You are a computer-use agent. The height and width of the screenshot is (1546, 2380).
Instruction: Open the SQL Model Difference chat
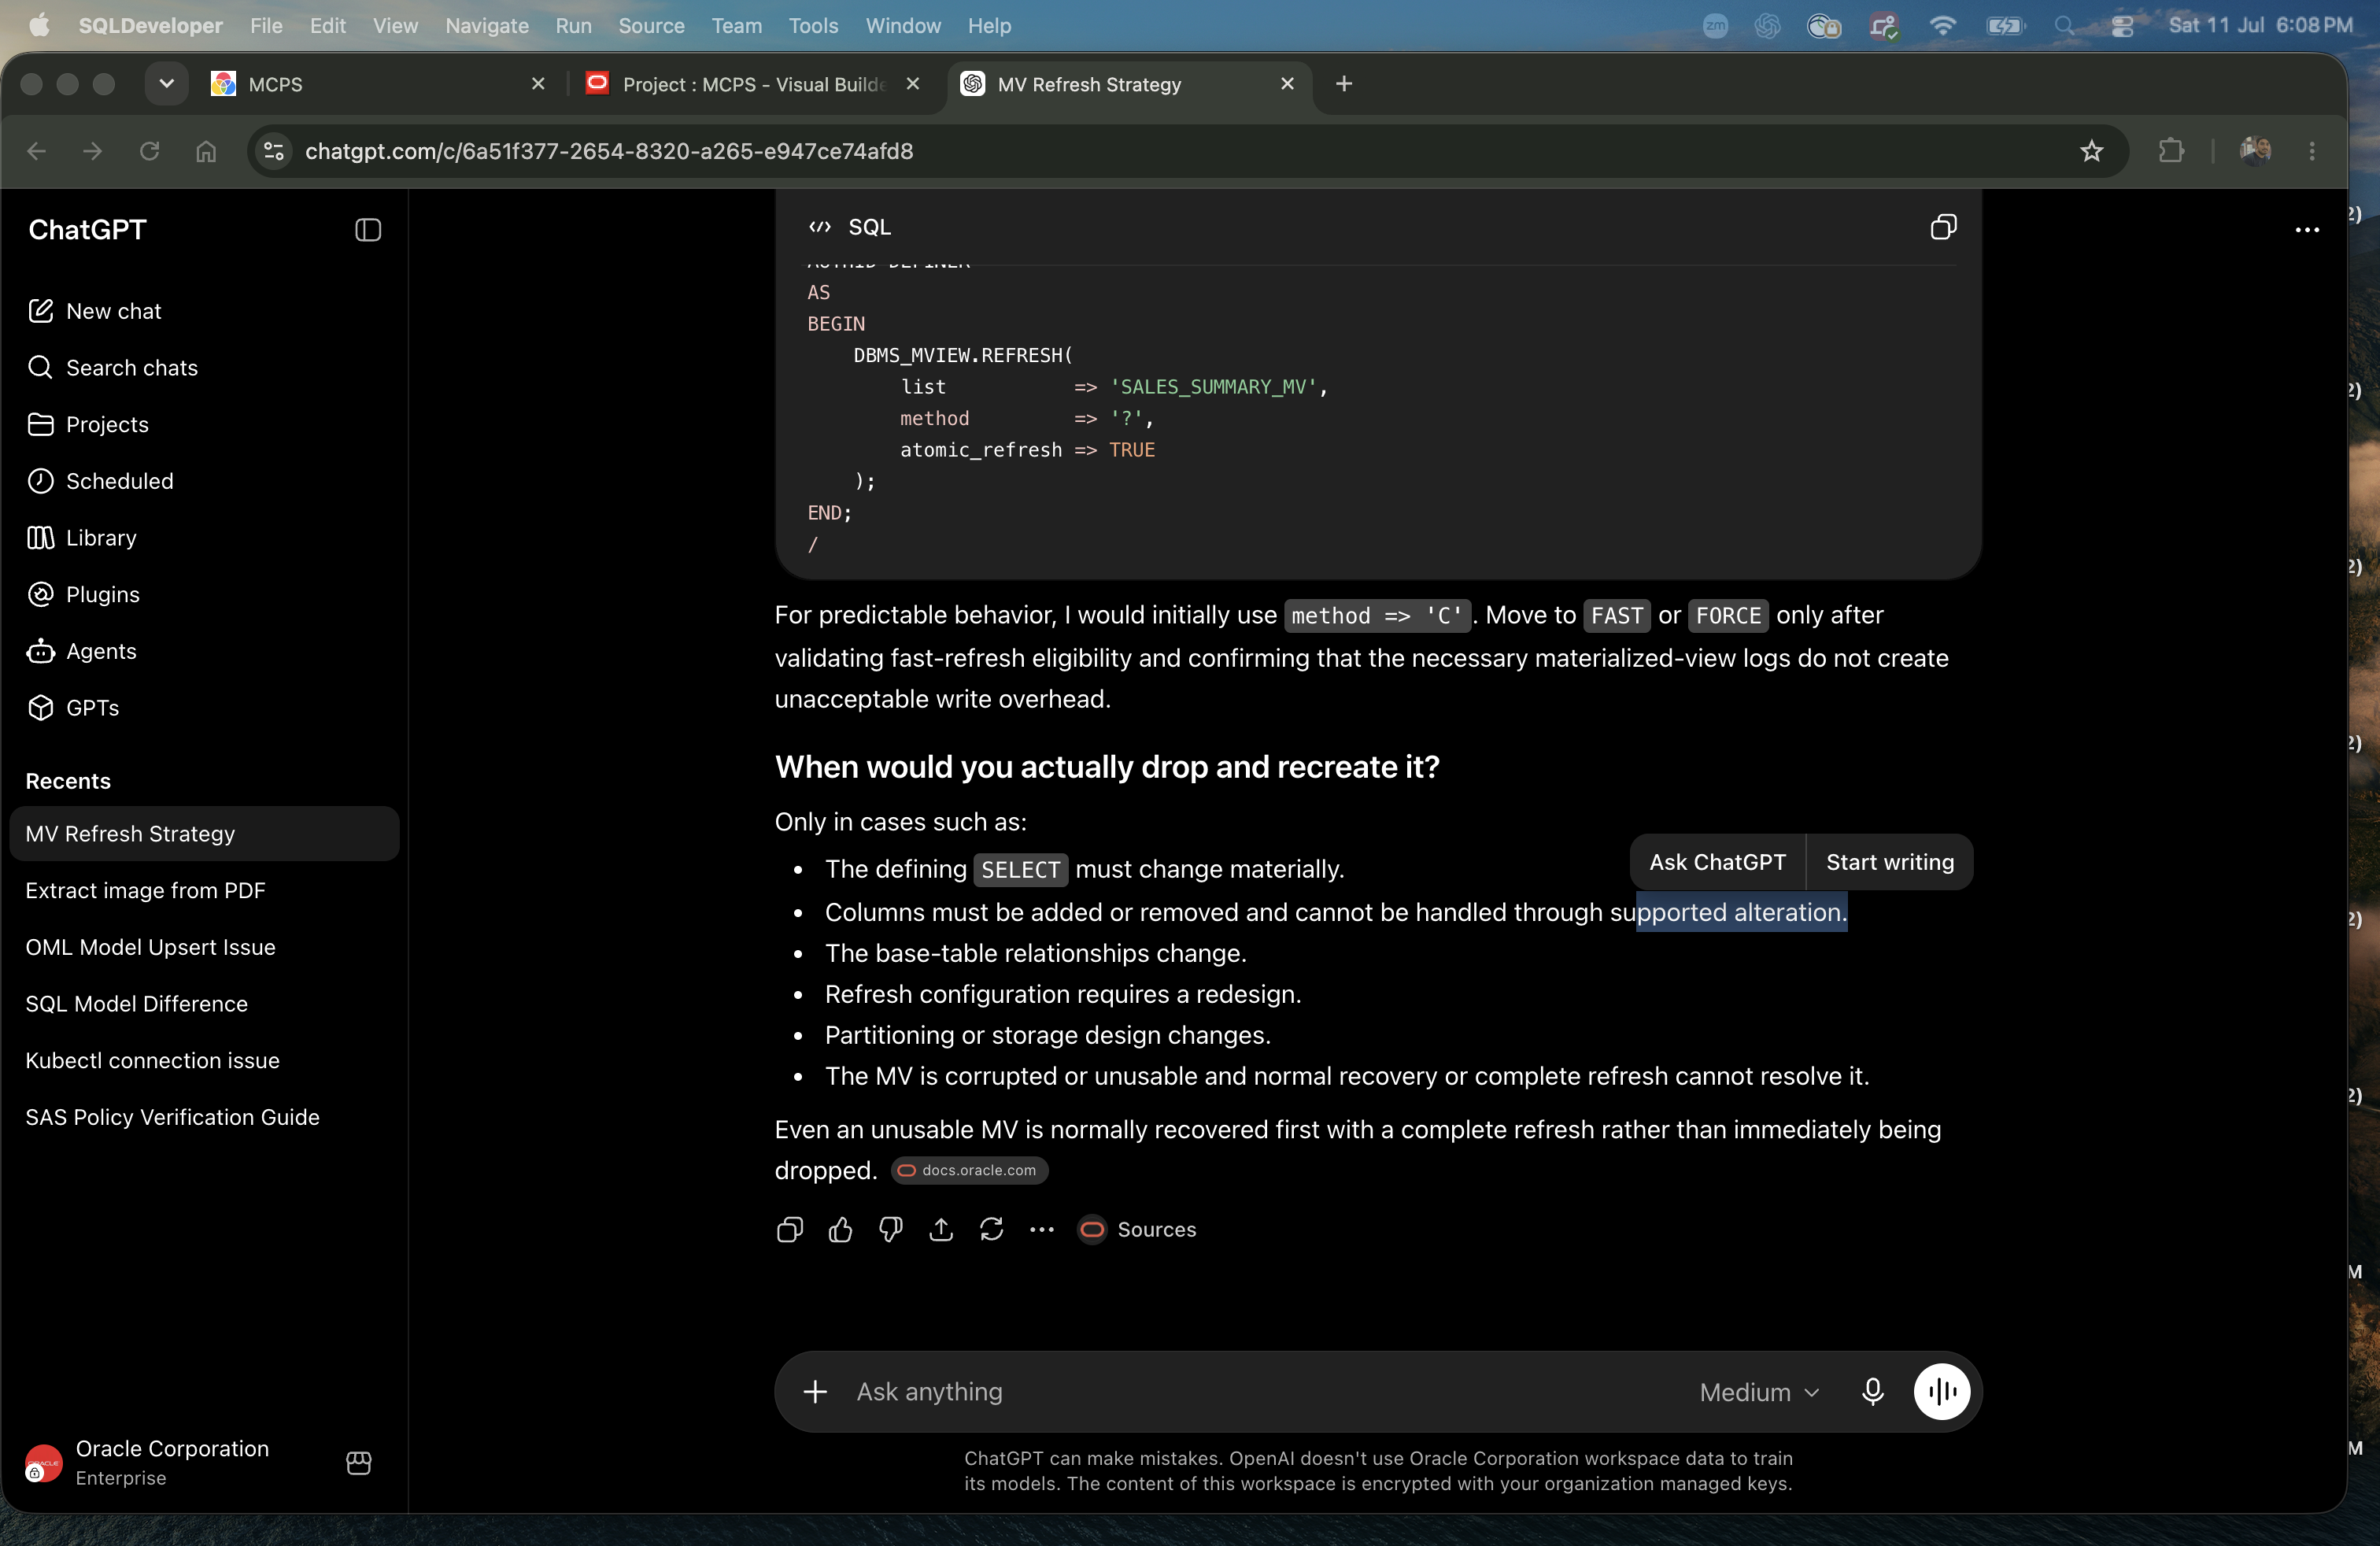pyautogui.click(x=204, y=1004)
